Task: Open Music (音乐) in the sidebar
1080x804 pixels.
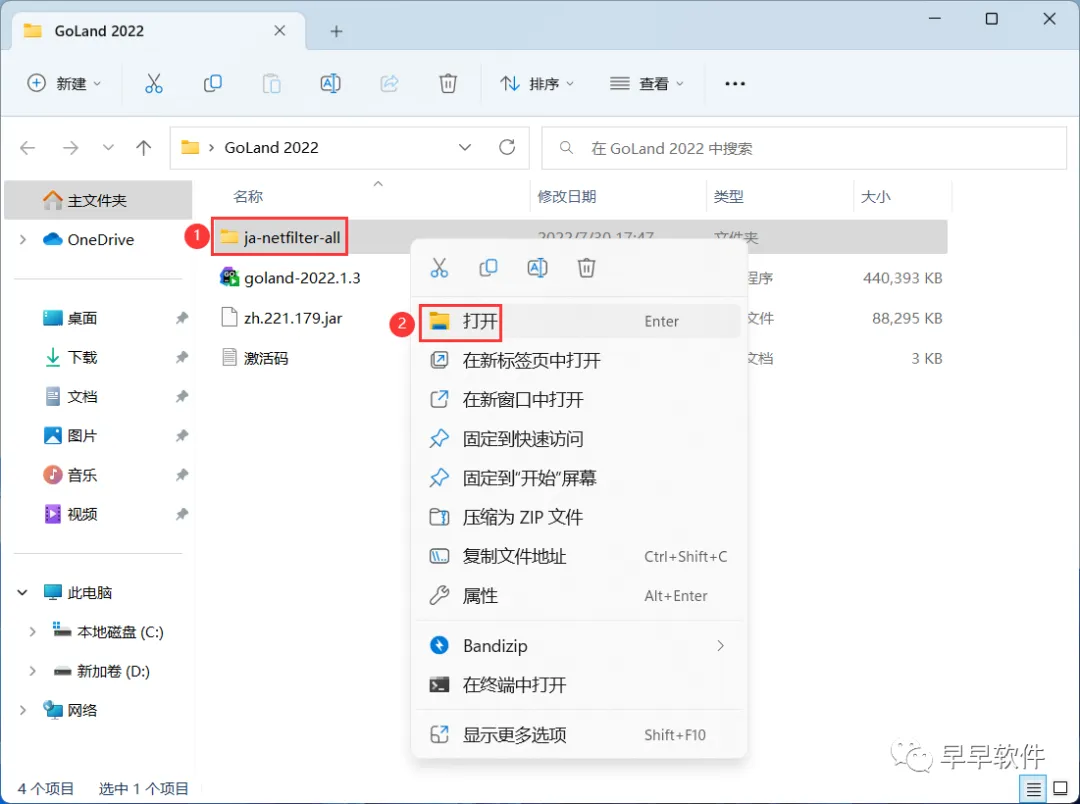Action: 70,475
